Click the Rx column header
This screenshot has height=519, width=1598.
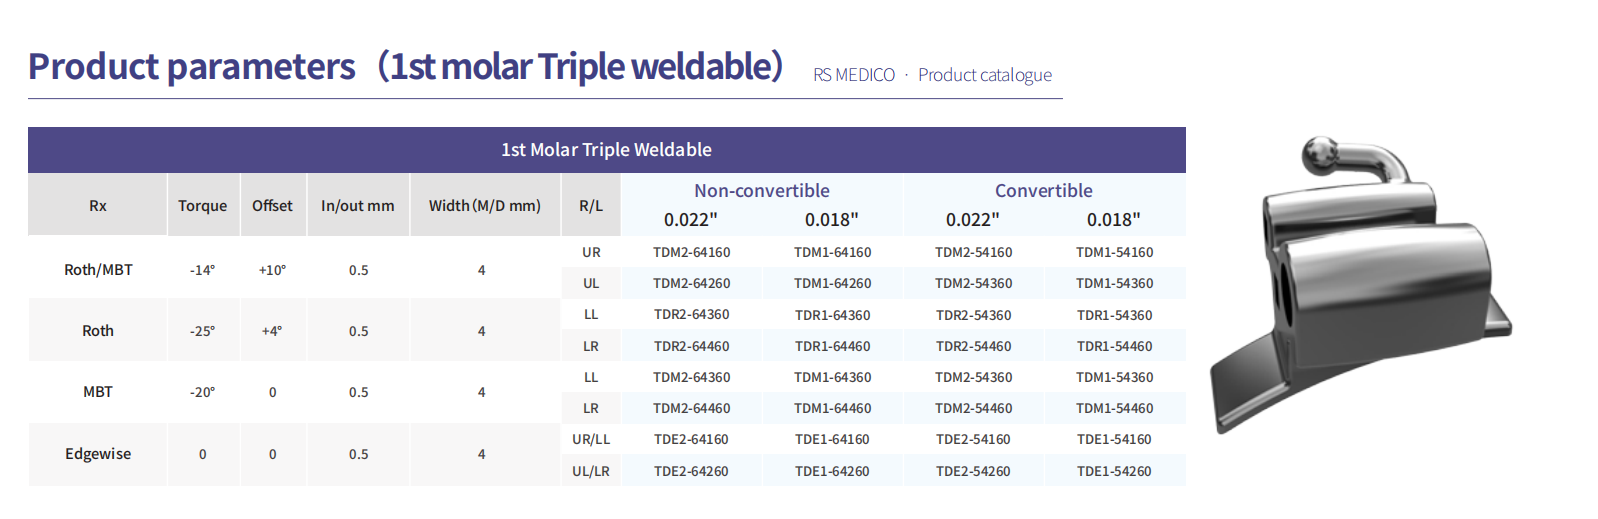(x=98, y=205)
